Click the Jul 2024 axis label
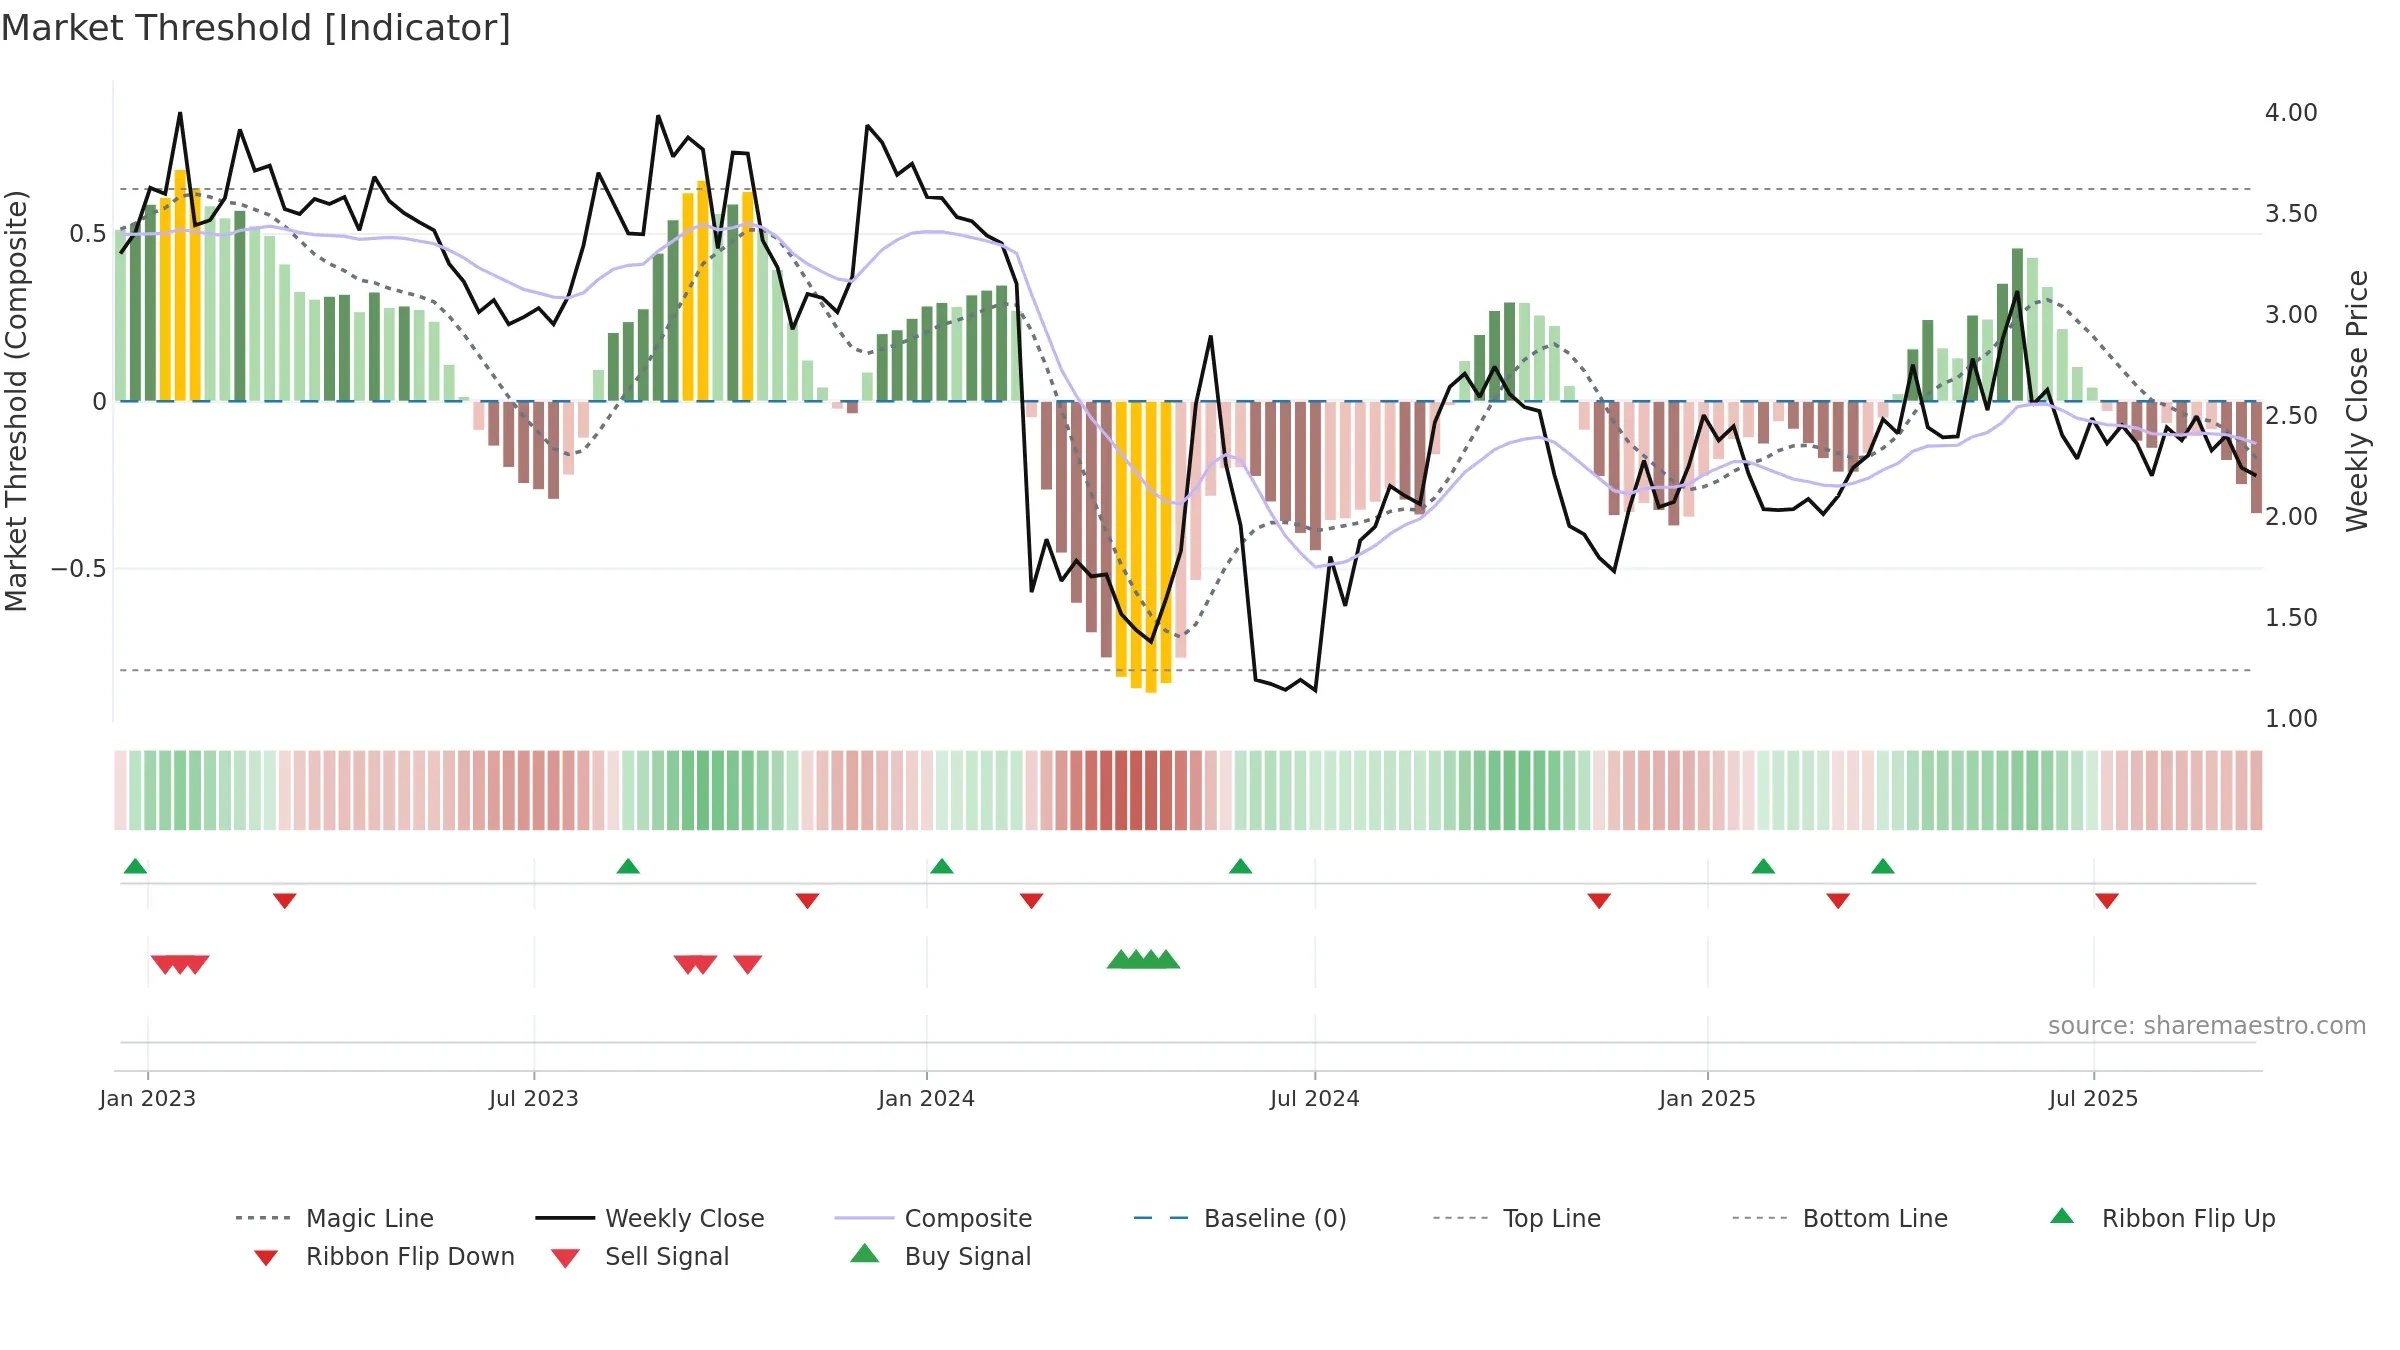2400x1350 pixels. coord(1315,1098)
